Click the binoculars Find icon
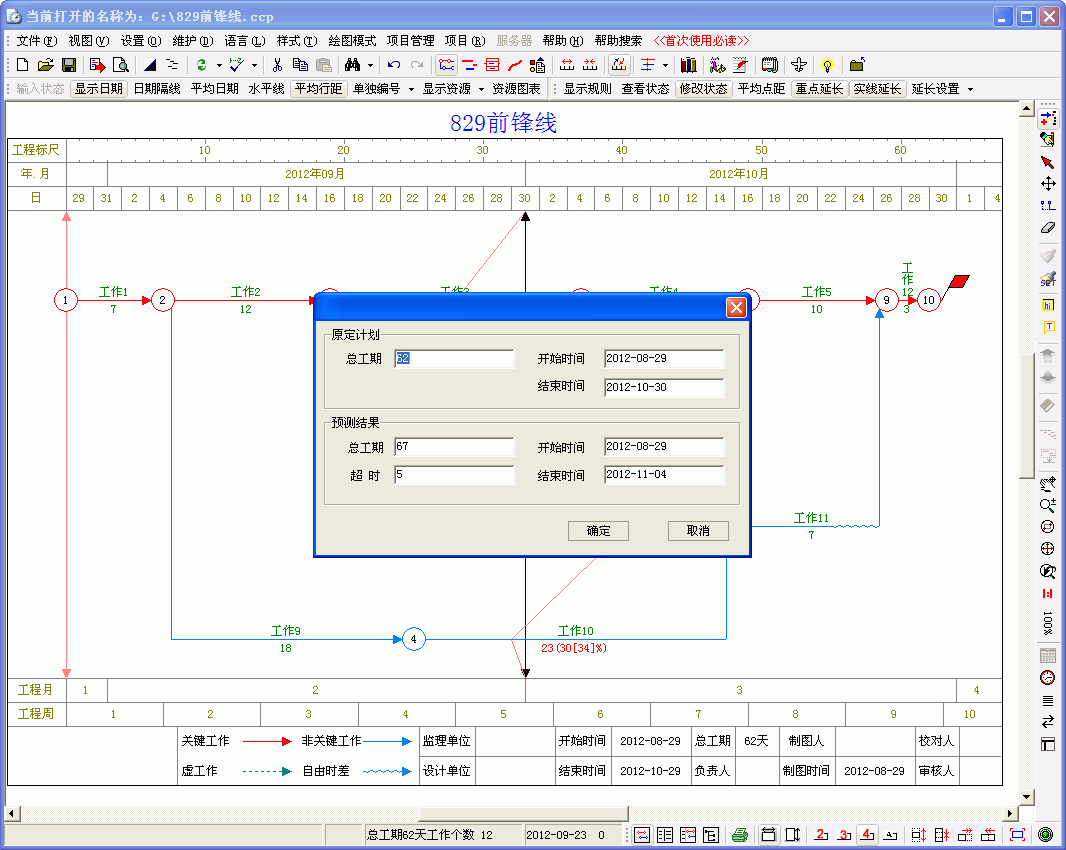 pos(352,65)
